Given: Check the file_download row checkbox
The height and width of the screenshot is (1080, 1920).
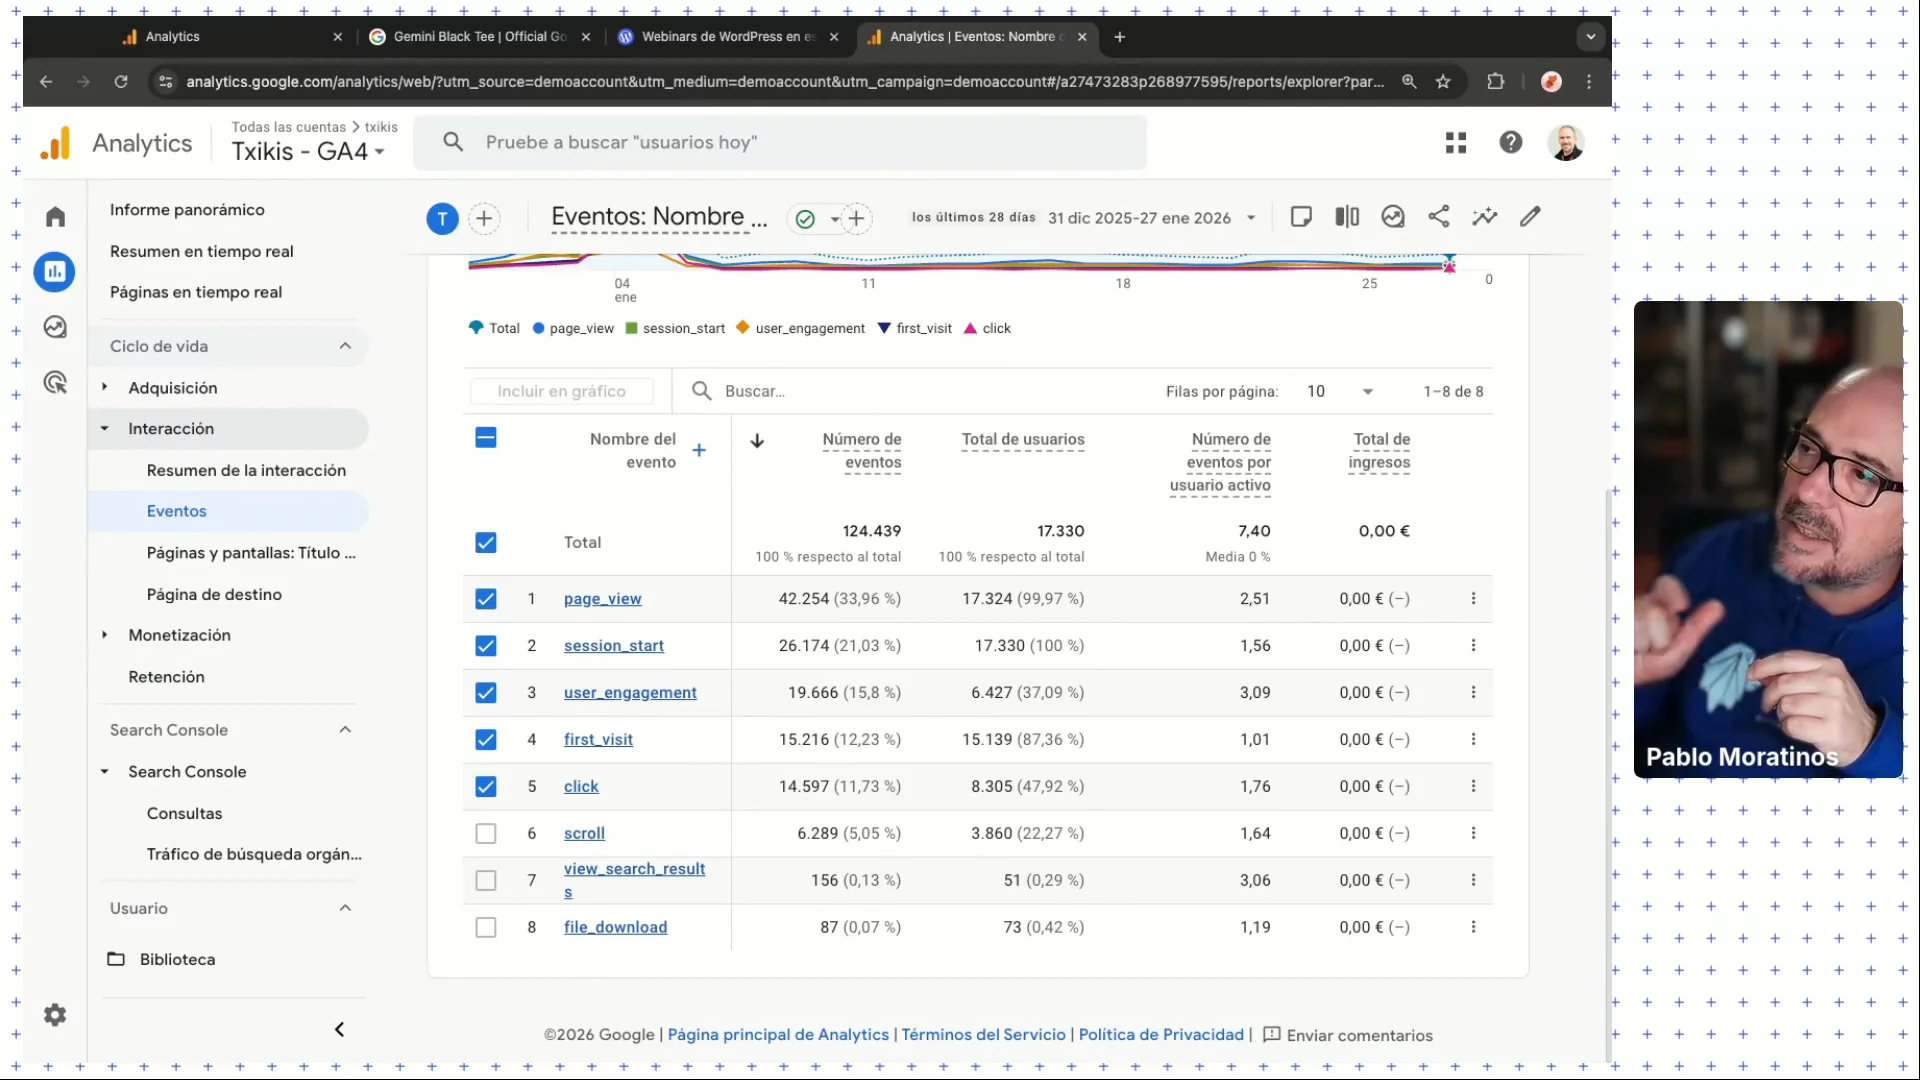Looking at the screenshot, I should point(486,927).
